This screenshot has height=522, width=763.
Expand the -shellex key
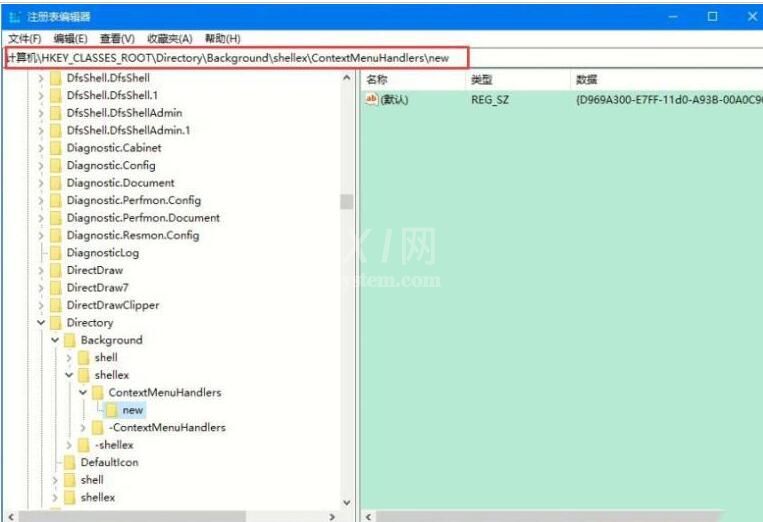click(x=69, y=445)
